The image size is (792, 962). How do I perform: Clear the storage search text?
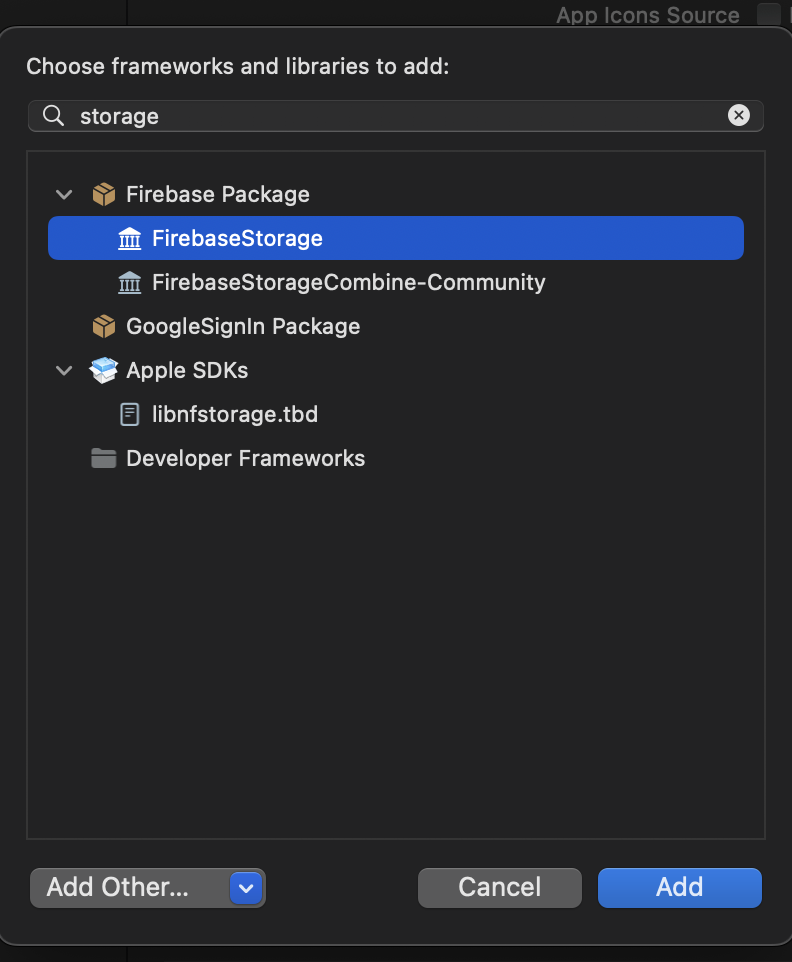coord(738,115)
